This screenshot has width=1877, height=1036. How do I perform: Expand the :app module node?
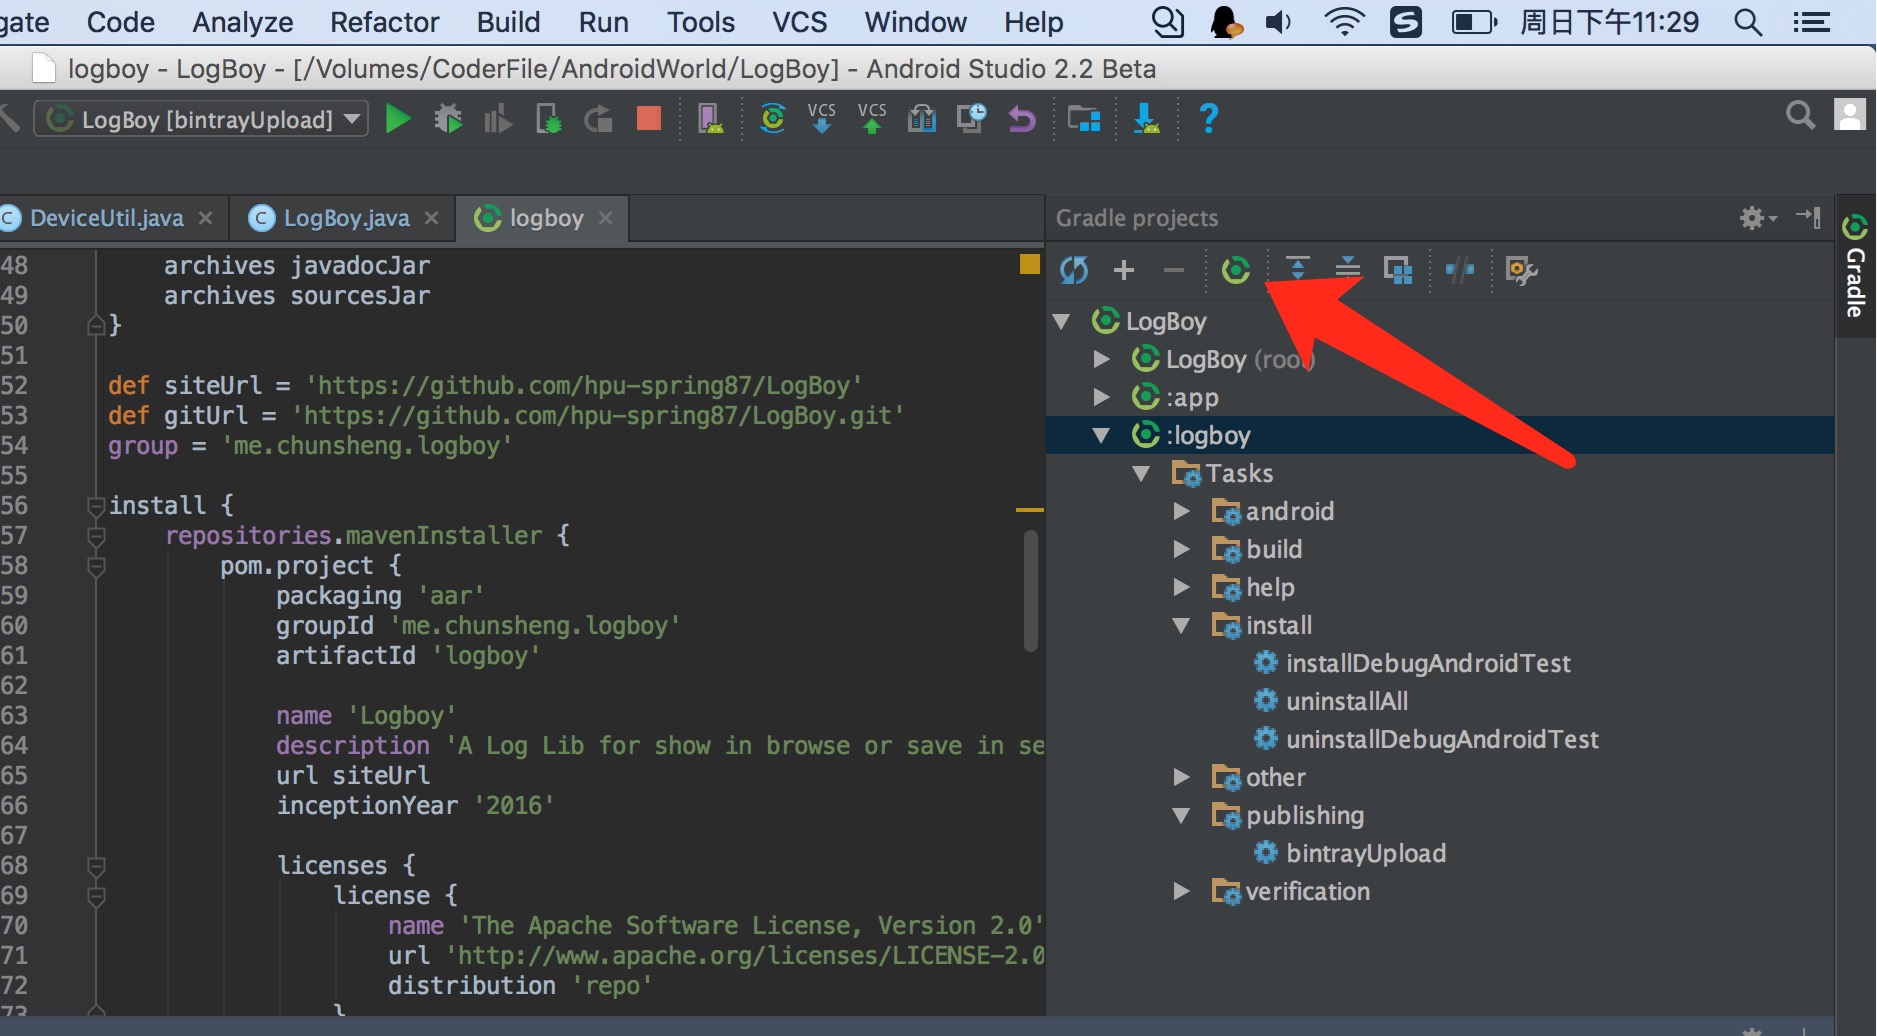coord(1101,397)
